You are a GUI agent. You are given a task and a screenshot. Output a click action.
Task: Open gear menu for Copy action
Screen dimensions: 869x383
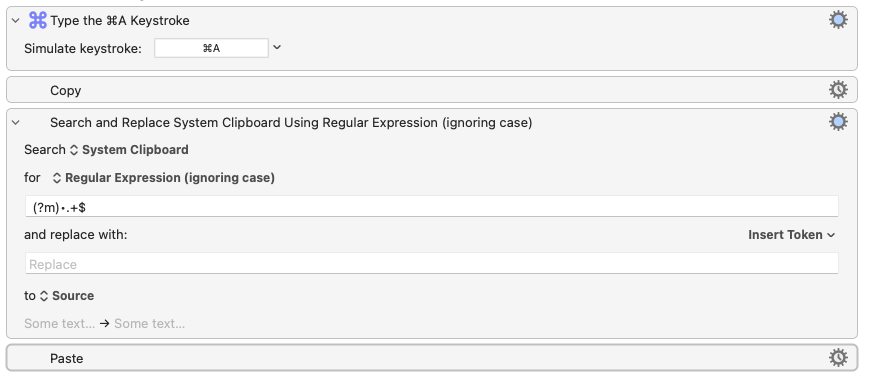coord(838,90)
